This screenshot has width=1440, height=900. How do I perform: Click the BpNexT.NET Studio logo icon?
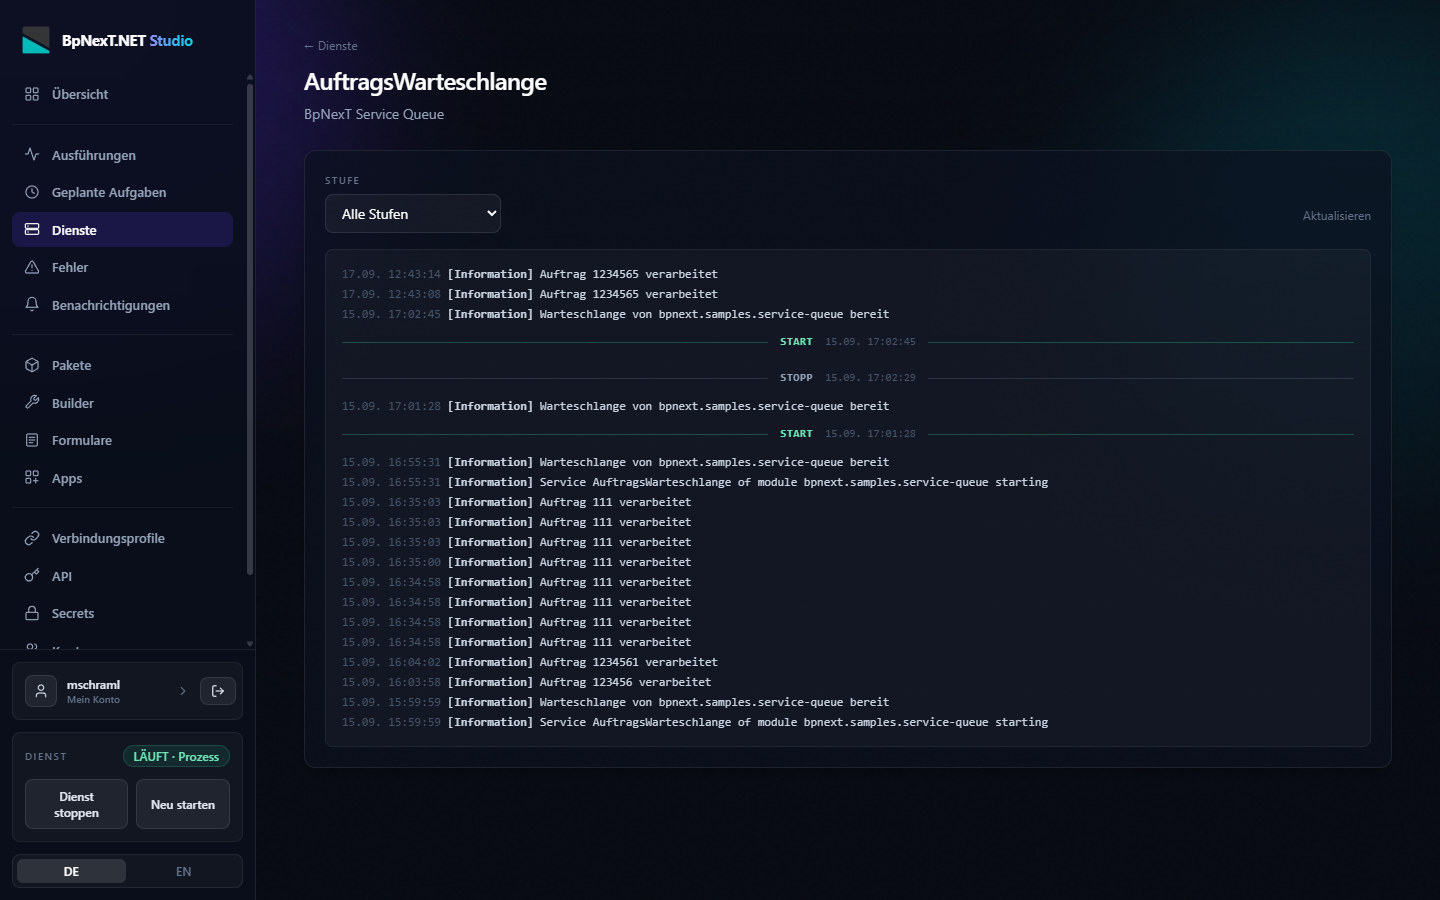point(36,40)
